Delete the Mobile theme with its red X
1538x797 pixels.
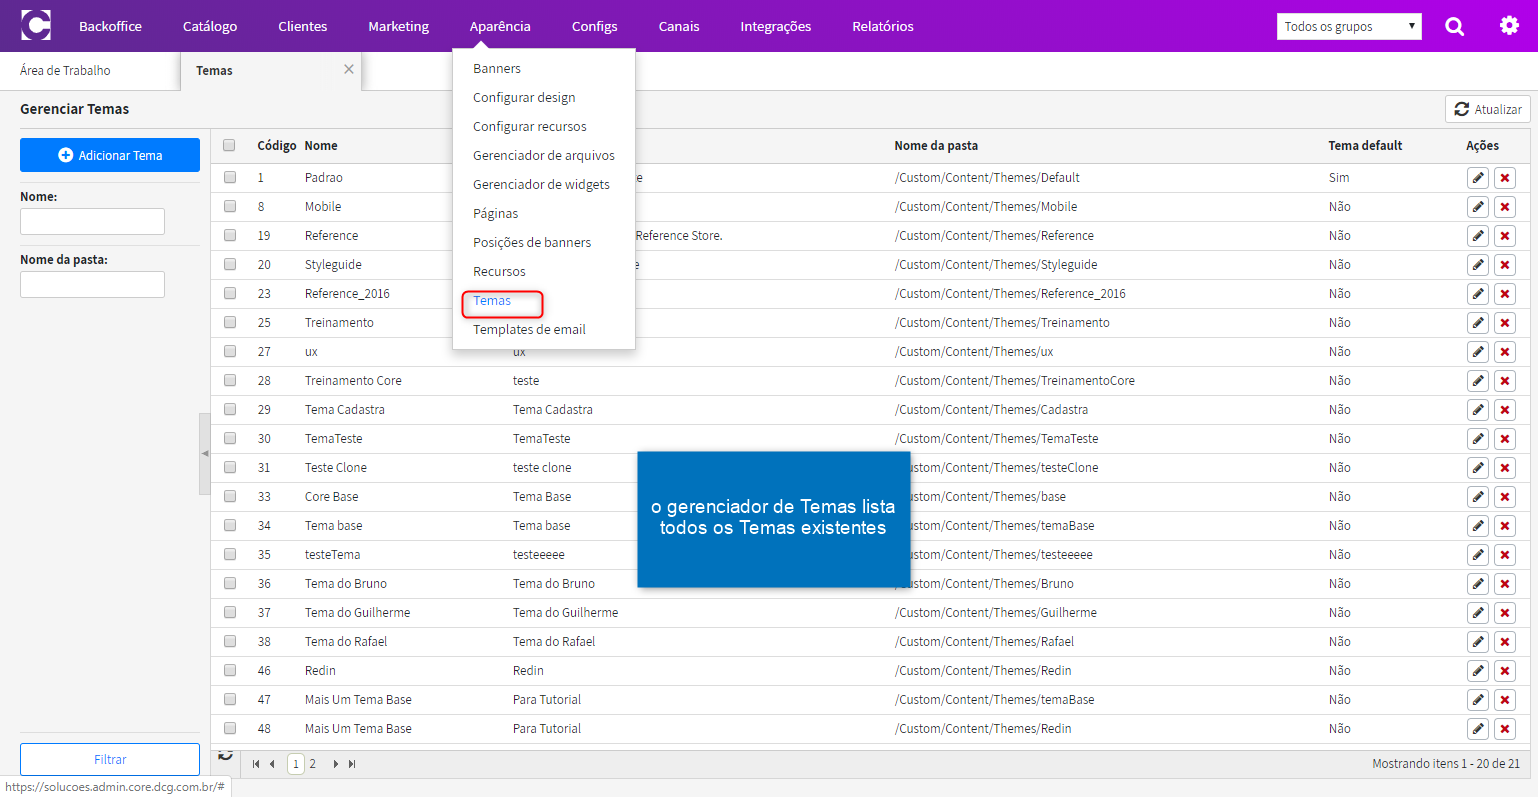pyautogui.click(x=1505, y=207)
